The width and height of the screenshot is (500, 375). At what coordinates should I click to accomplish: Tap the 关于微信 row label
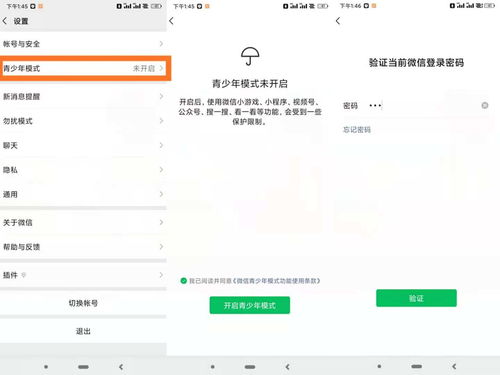coord(18,222)
